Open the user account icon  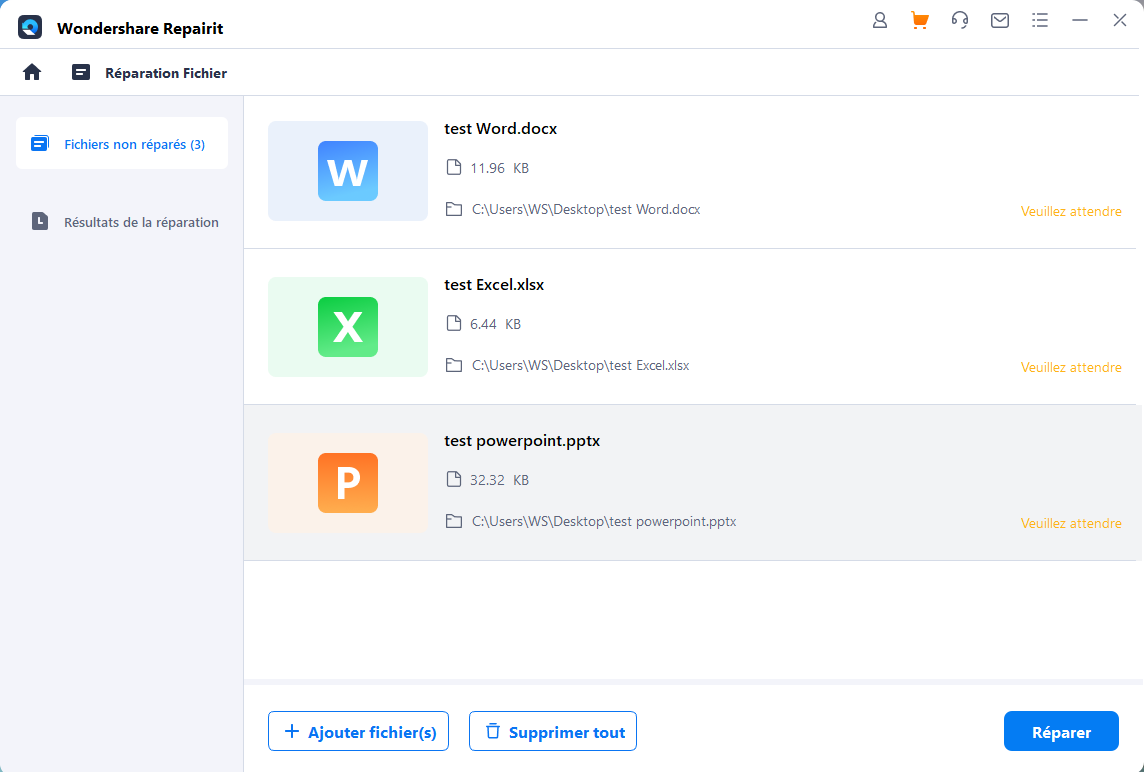click(x=880, y=20)
